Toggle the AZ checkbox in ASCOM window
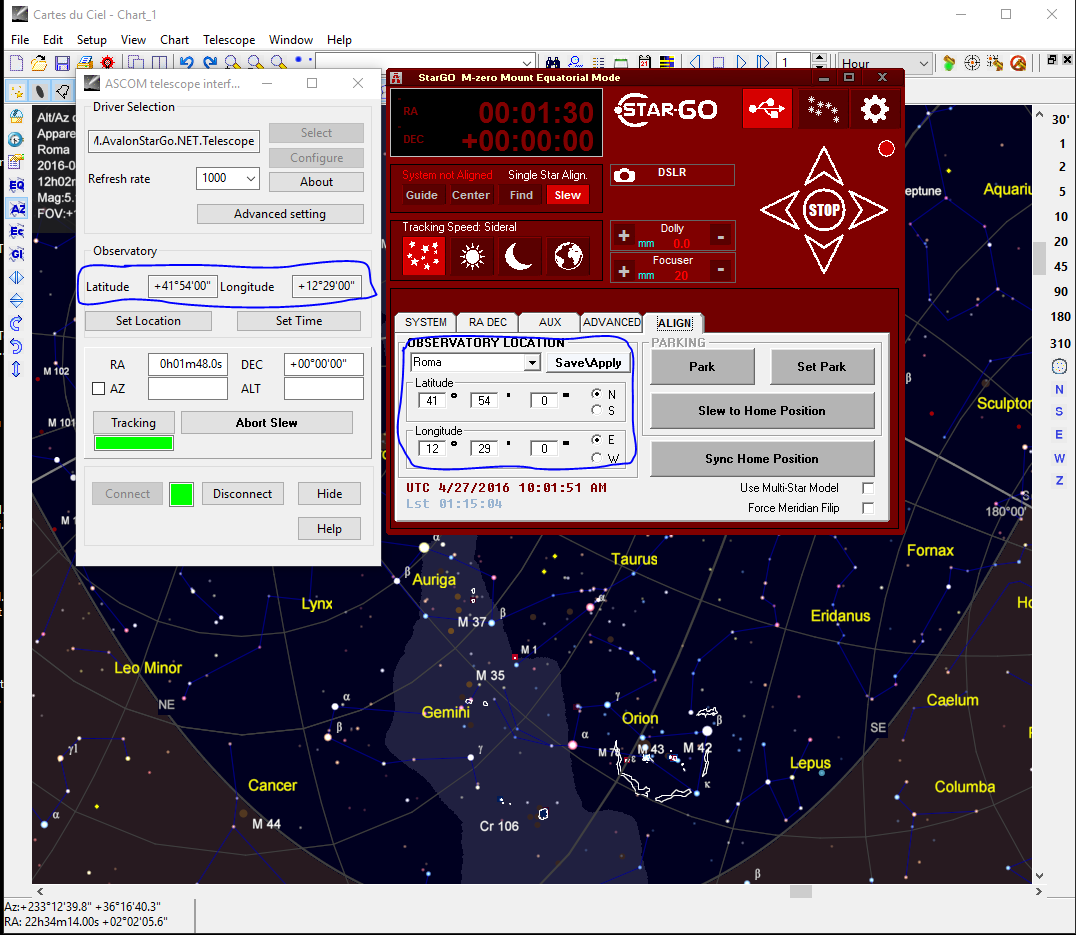The height and width of the screenshot is (935, 1076). (99, 389)
